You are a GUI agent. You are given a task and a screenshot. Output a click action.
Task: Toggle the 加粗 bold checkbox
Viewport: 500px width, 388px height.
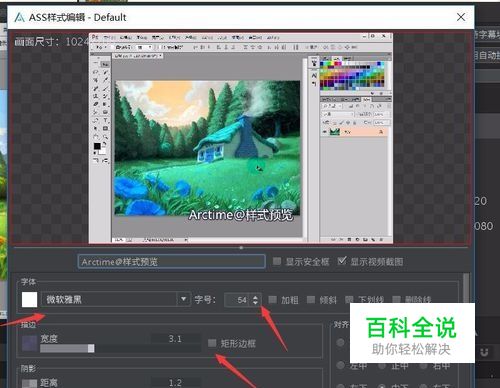(272, 300)
